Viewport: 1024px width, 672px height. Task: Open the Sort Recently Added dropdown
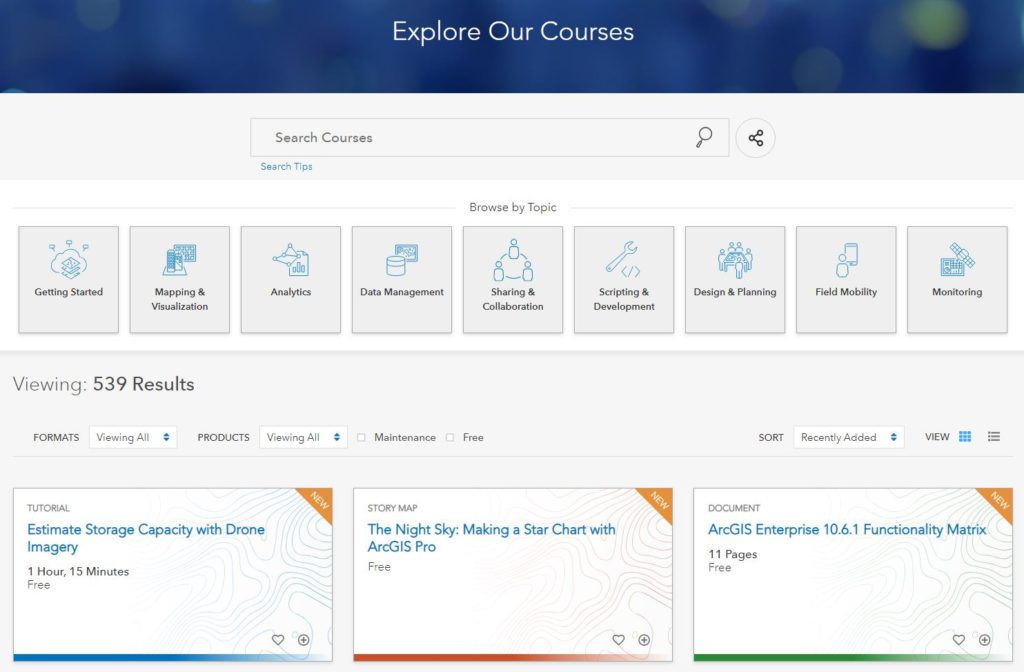click(x=848, y=437)
